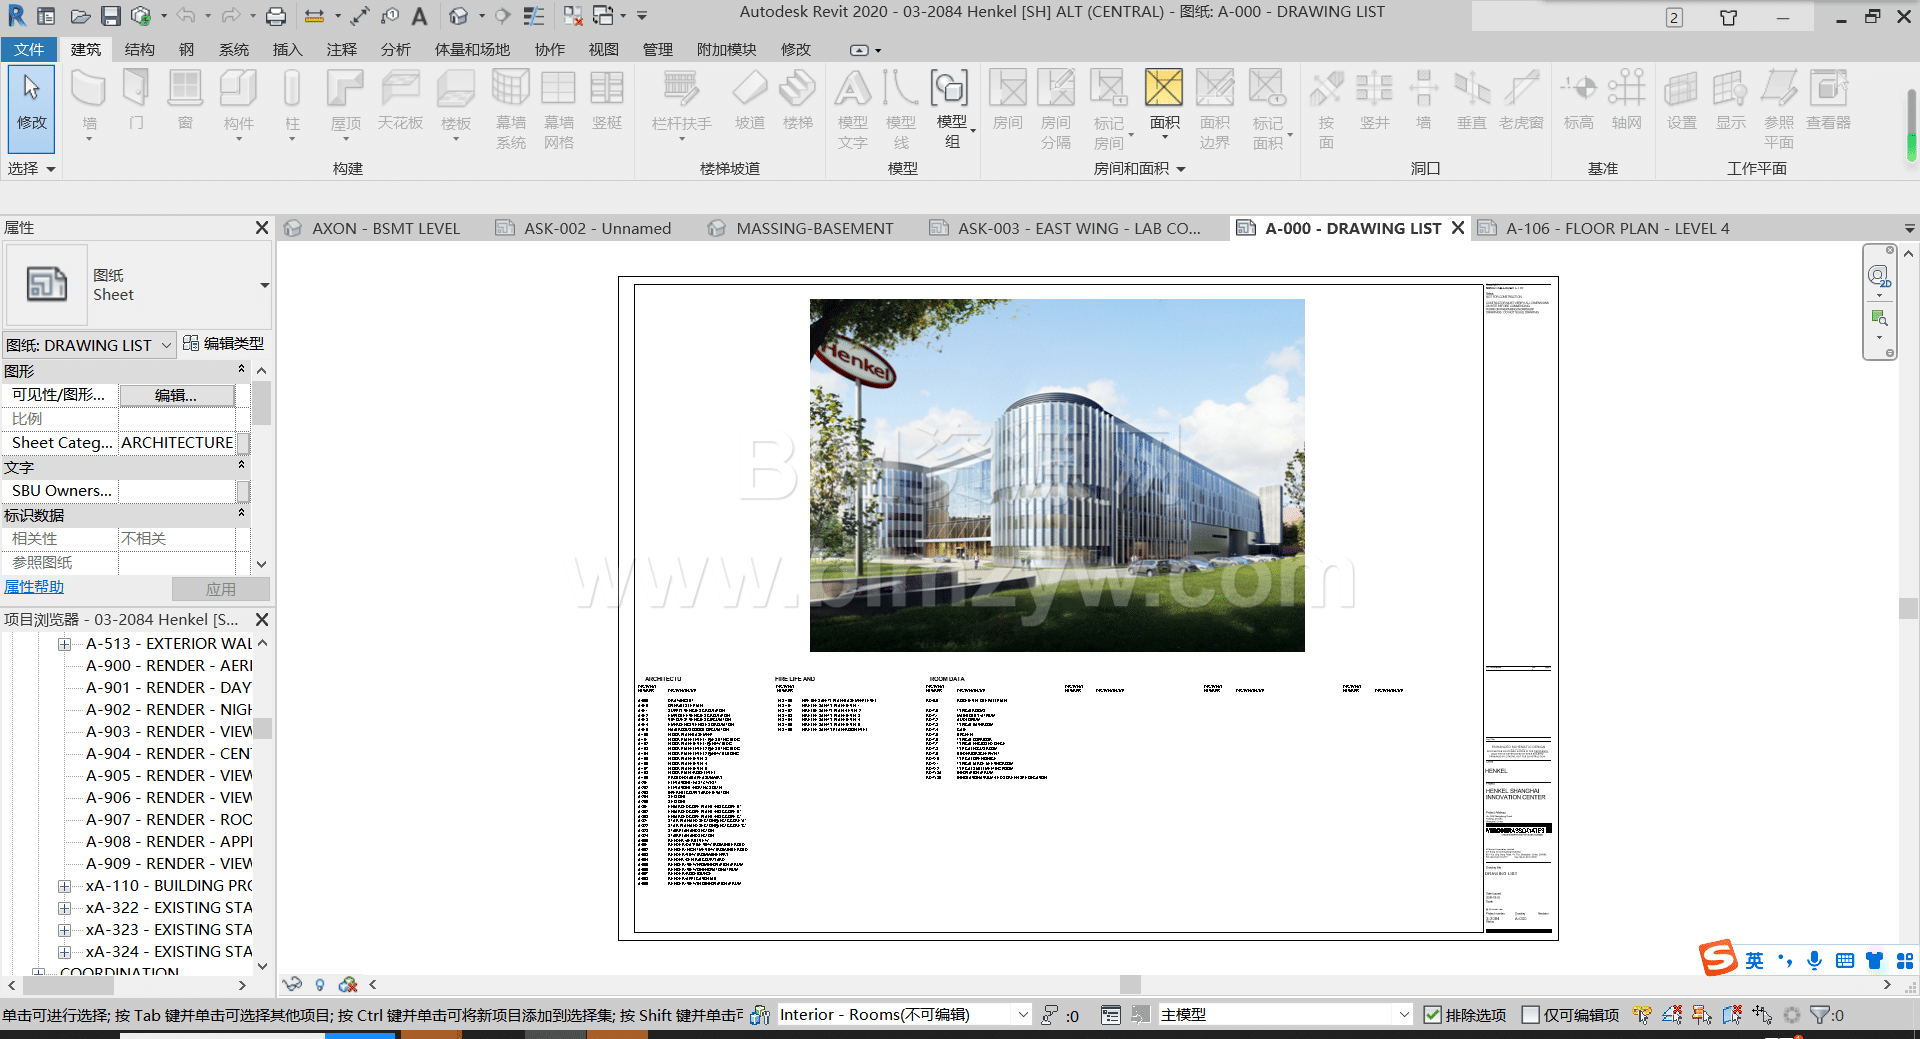1920x1039 pixels.
Task: Open the 查看器 Viewer tool
Action: pos(1828,102)
